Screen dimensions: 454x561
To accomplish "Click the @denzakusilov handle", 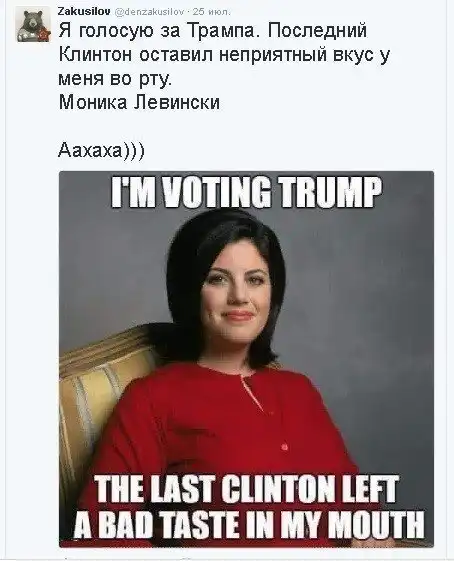I will coord(150,12).
